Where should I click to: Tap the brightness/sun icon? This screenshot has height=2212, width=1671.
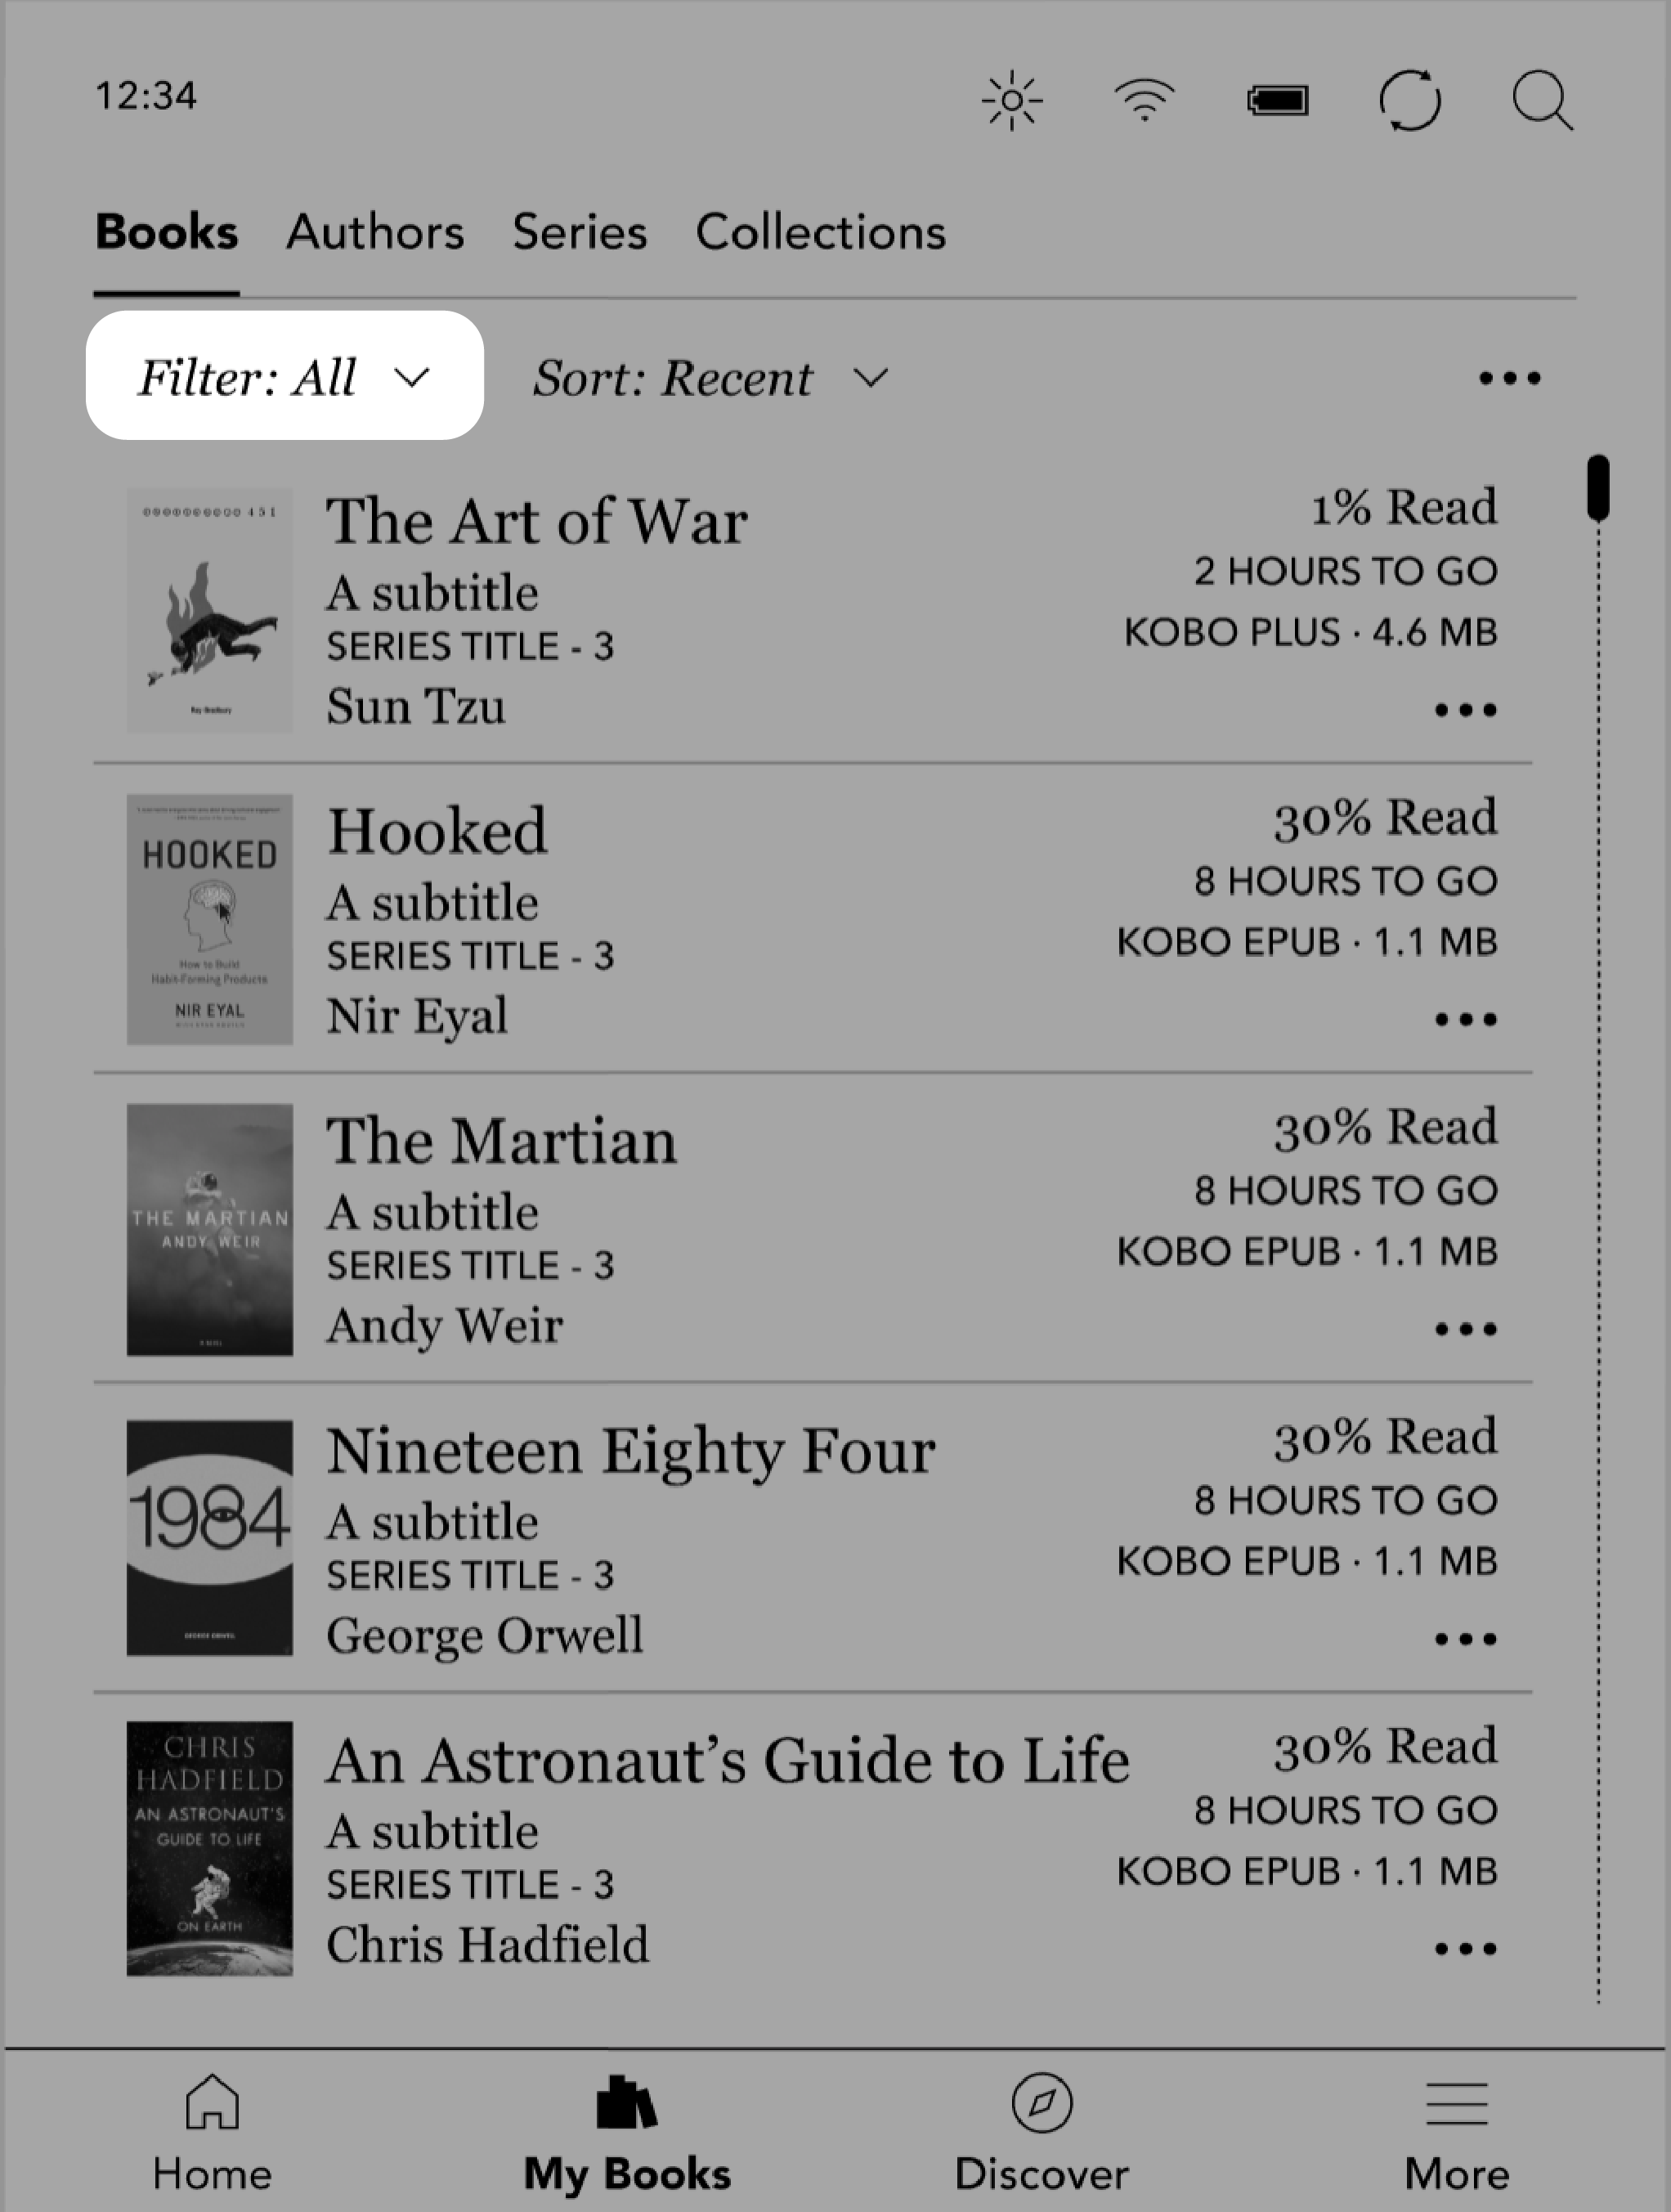click(1013, 98)
